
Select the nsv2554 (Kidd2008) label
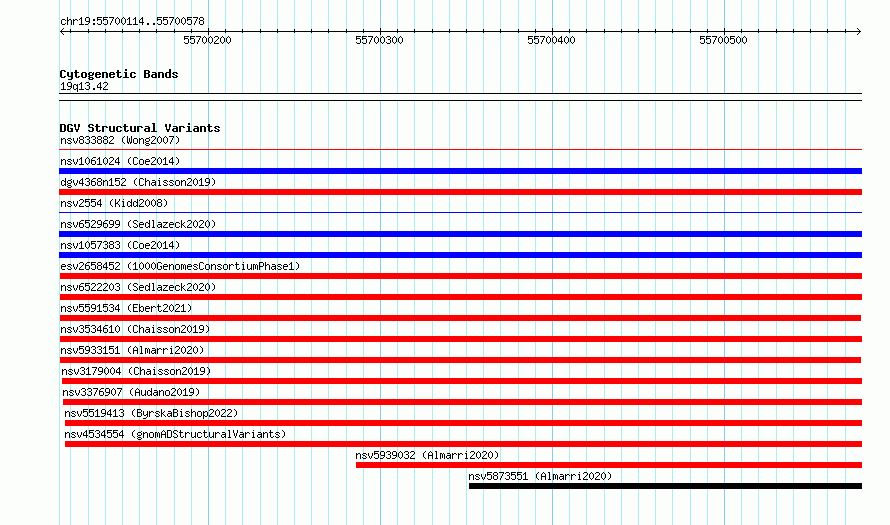114,203
